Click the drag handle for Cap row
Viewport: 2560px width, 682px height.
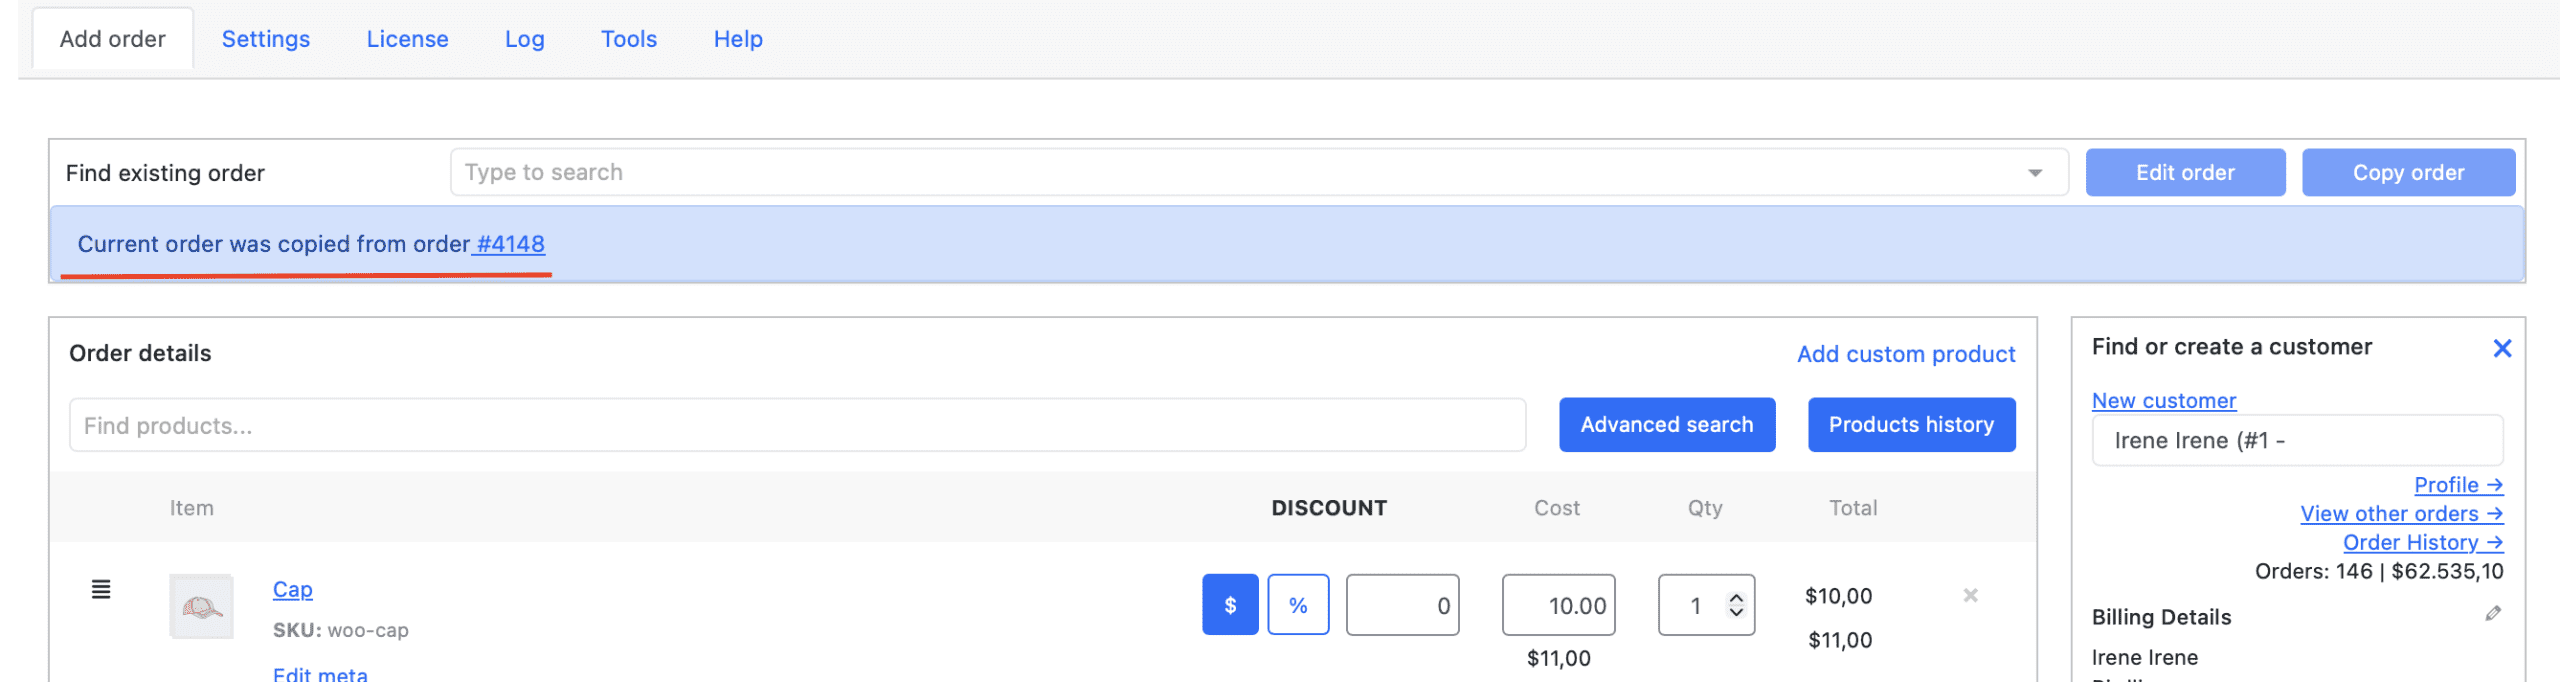tap(101, 590)
